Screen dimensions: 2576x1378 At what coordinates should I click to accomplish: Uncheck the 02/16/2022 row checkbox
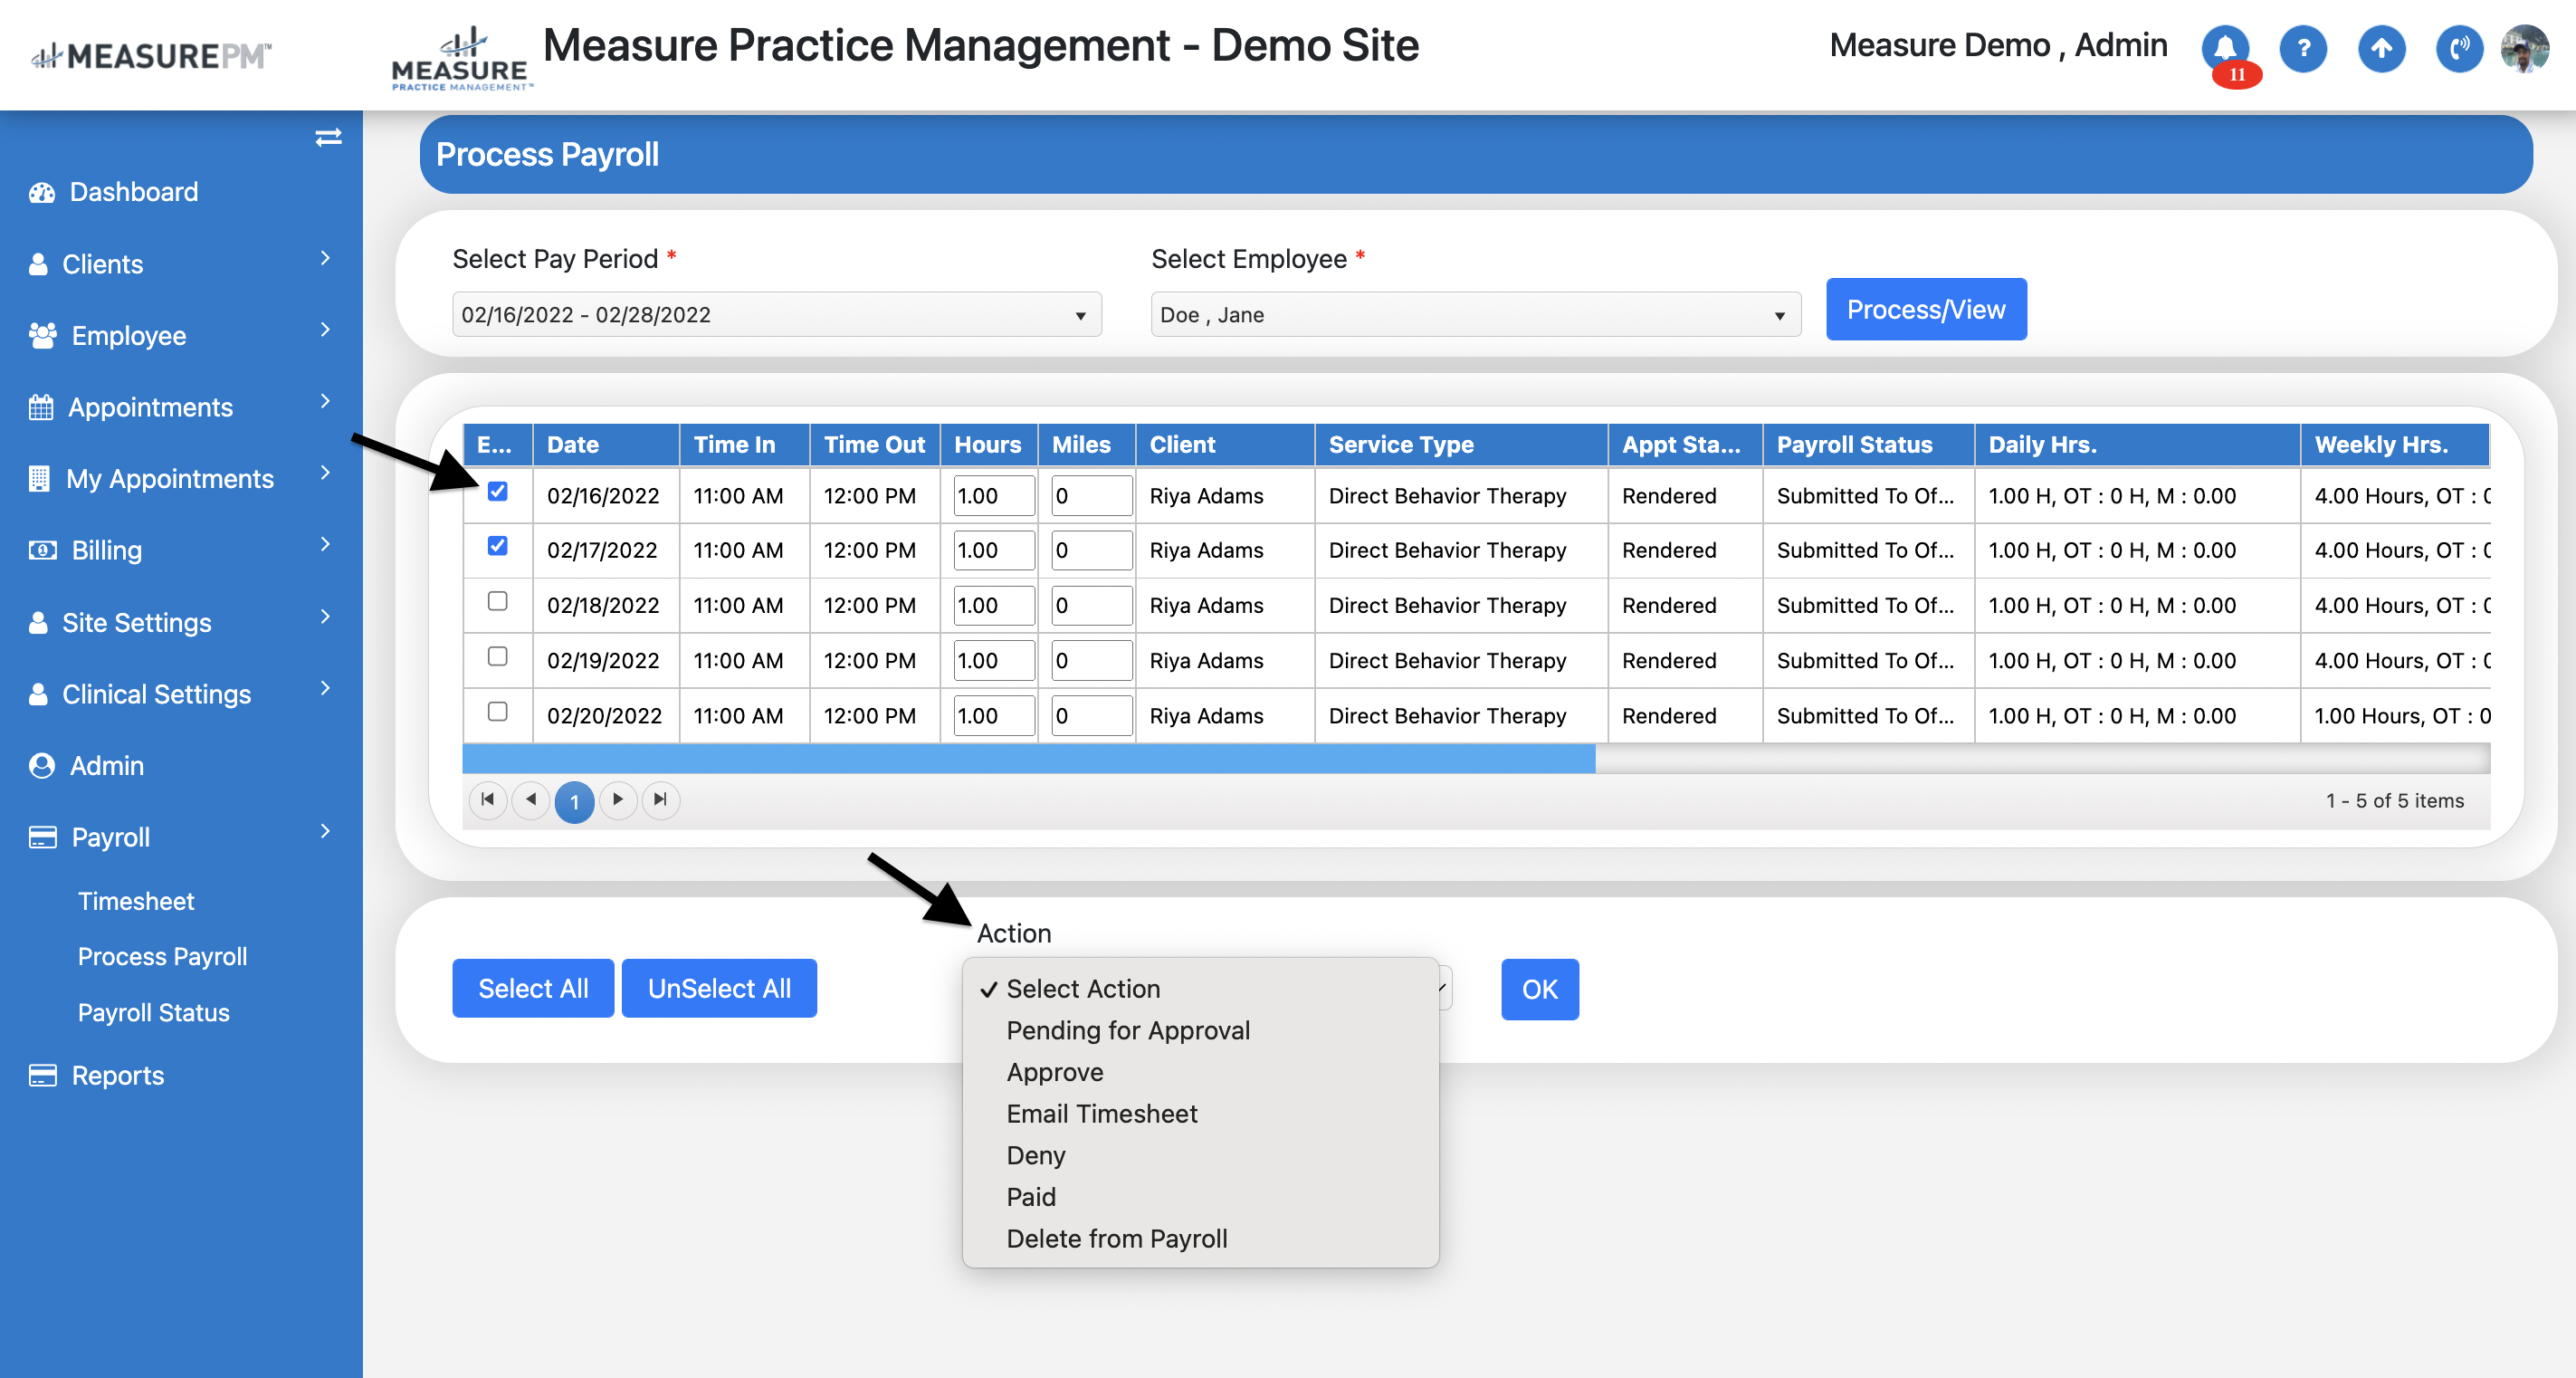click(x=497, y=491)
